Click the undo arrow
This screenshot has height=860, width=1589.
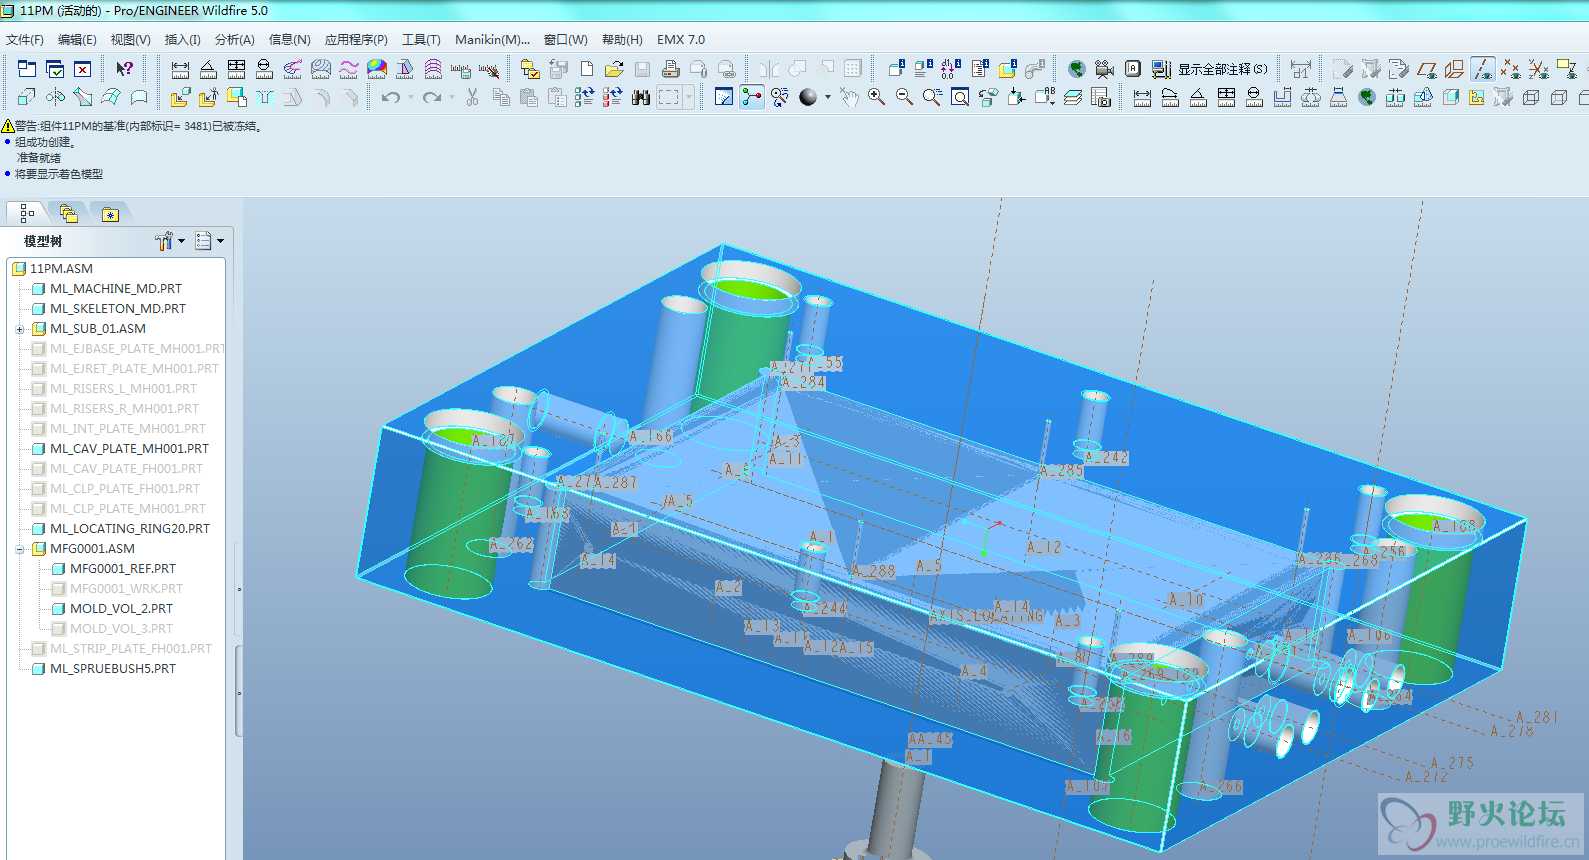pos(391,97)
